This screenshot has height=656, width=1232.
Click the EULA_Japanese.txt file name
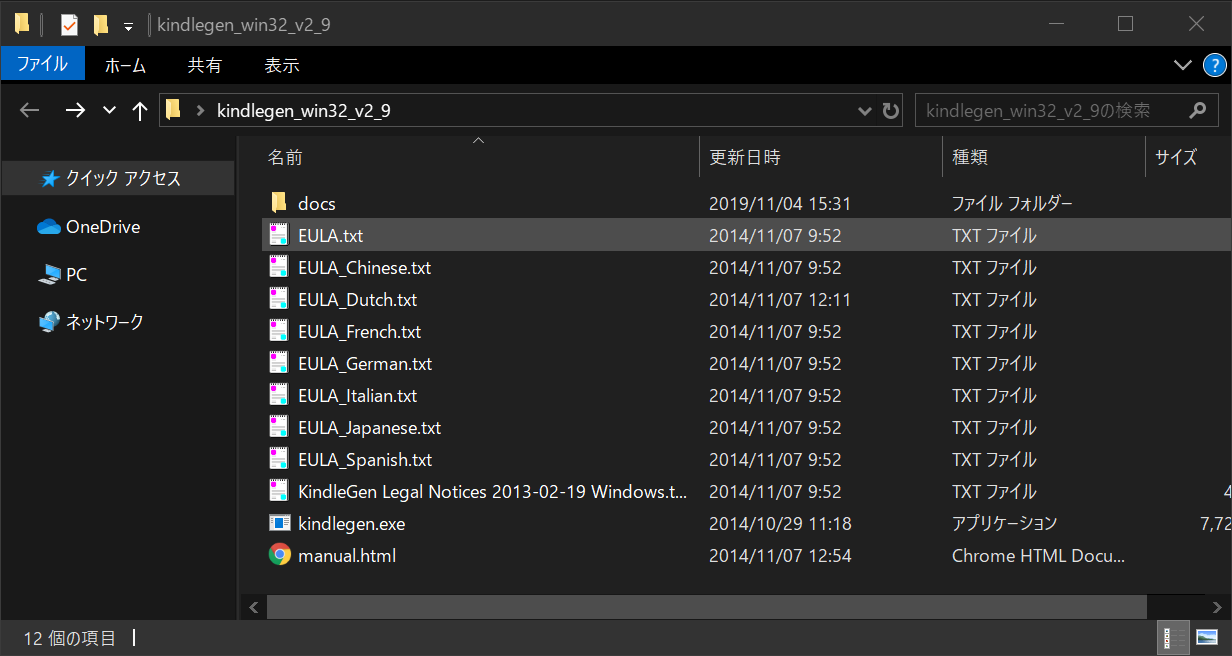(369, 428)
